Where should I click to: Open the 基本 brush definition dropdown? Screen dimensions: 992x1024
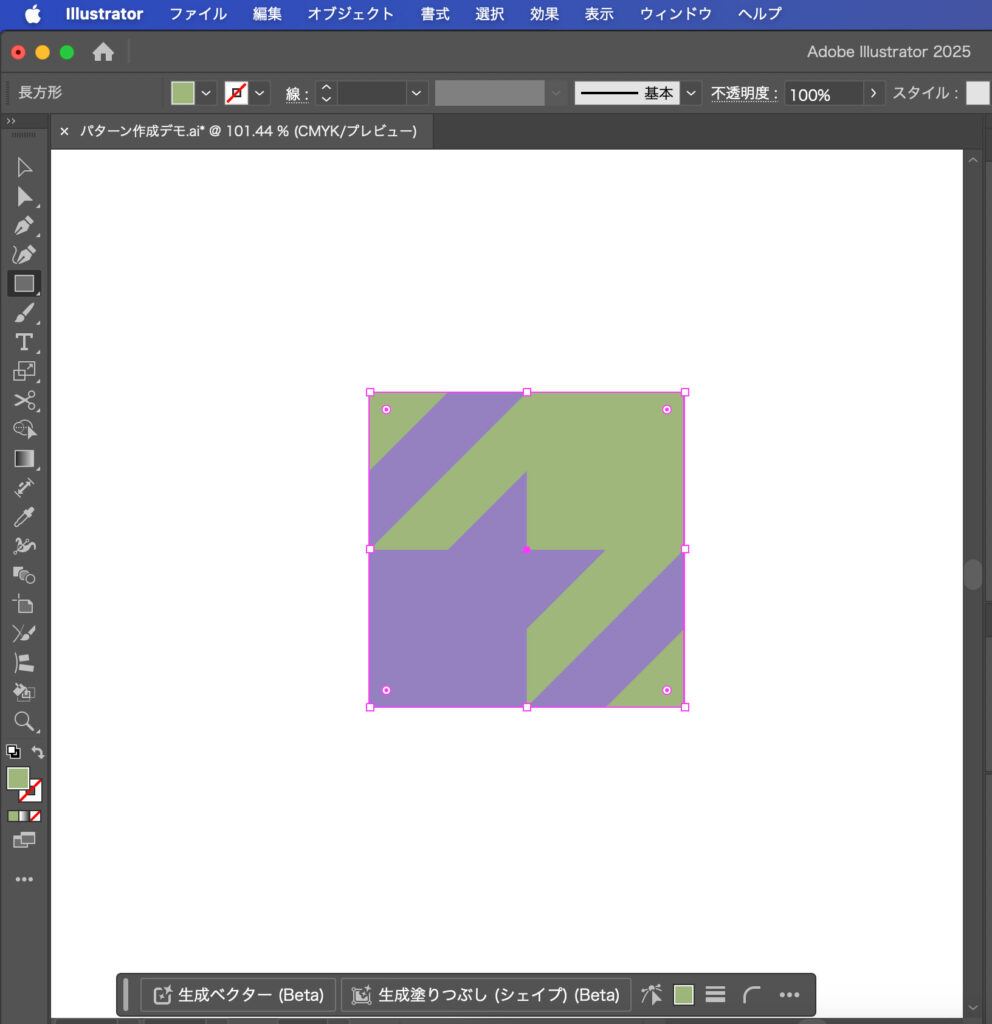691,93
